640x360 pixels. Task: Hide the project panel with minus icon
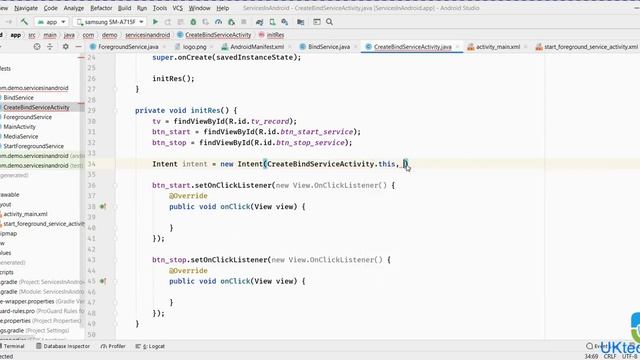(x=78, y=47)
